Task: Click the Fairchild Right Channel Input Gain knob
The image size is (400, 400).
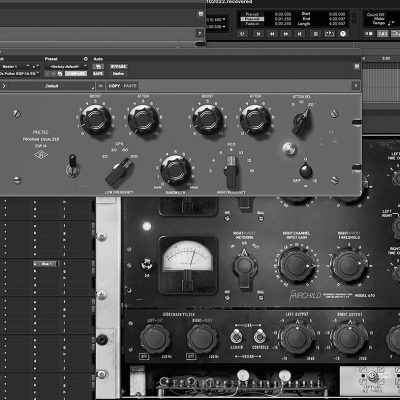Action: pyautogui.click(x=296, y=265)
